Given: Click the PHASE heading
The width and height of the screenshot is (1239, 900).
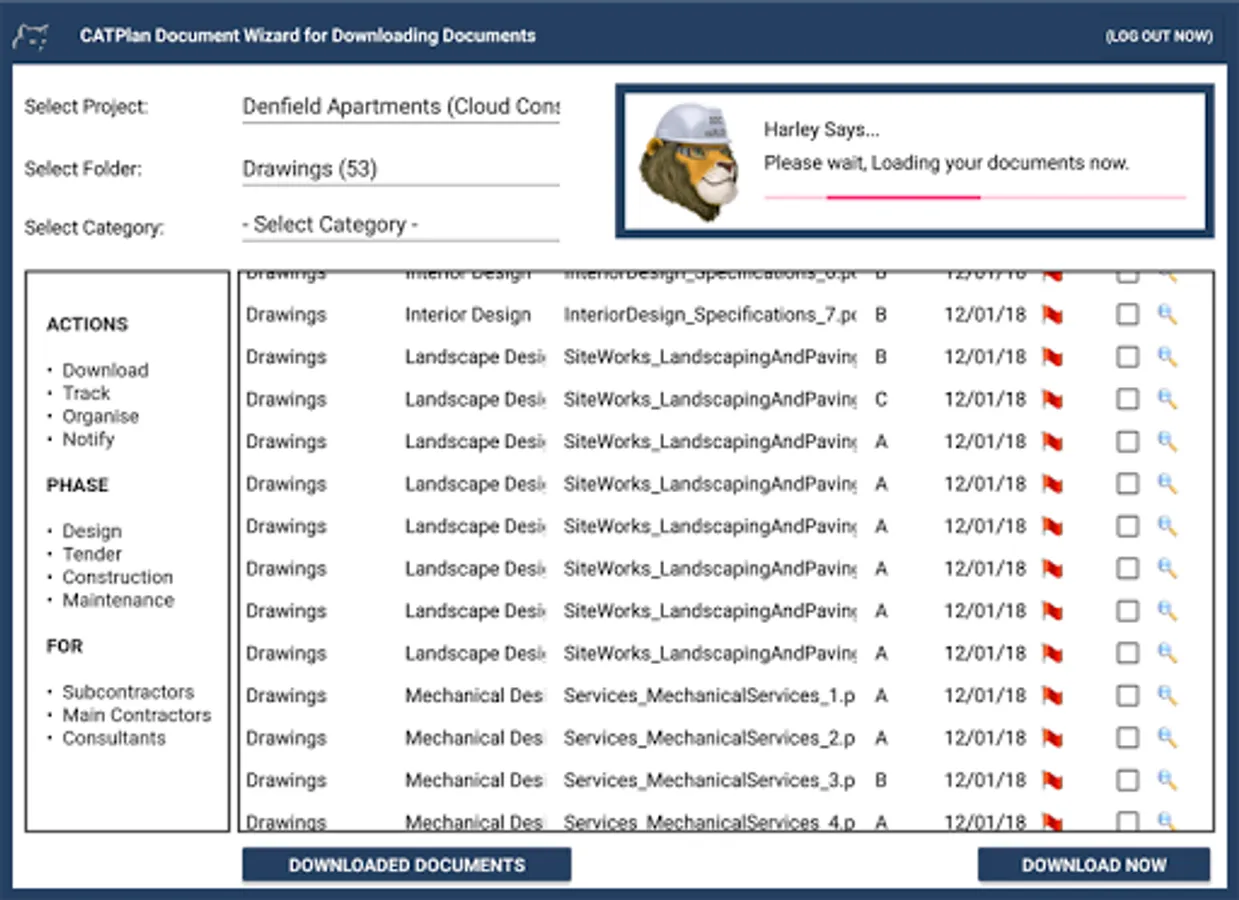Looking at the screenshot, I should pyautogui.click(x=77, y=485).
